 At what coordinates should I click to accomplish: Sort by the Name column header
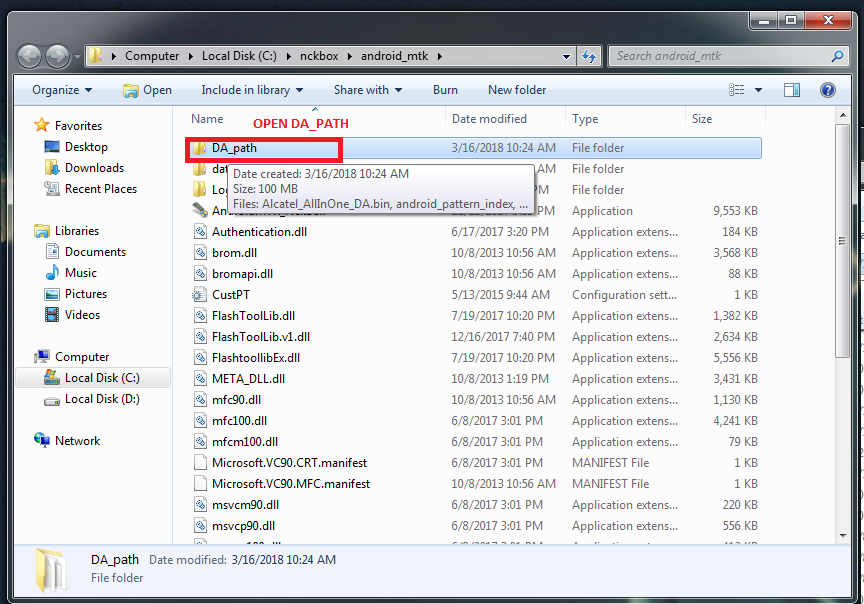tap(207, 119)
